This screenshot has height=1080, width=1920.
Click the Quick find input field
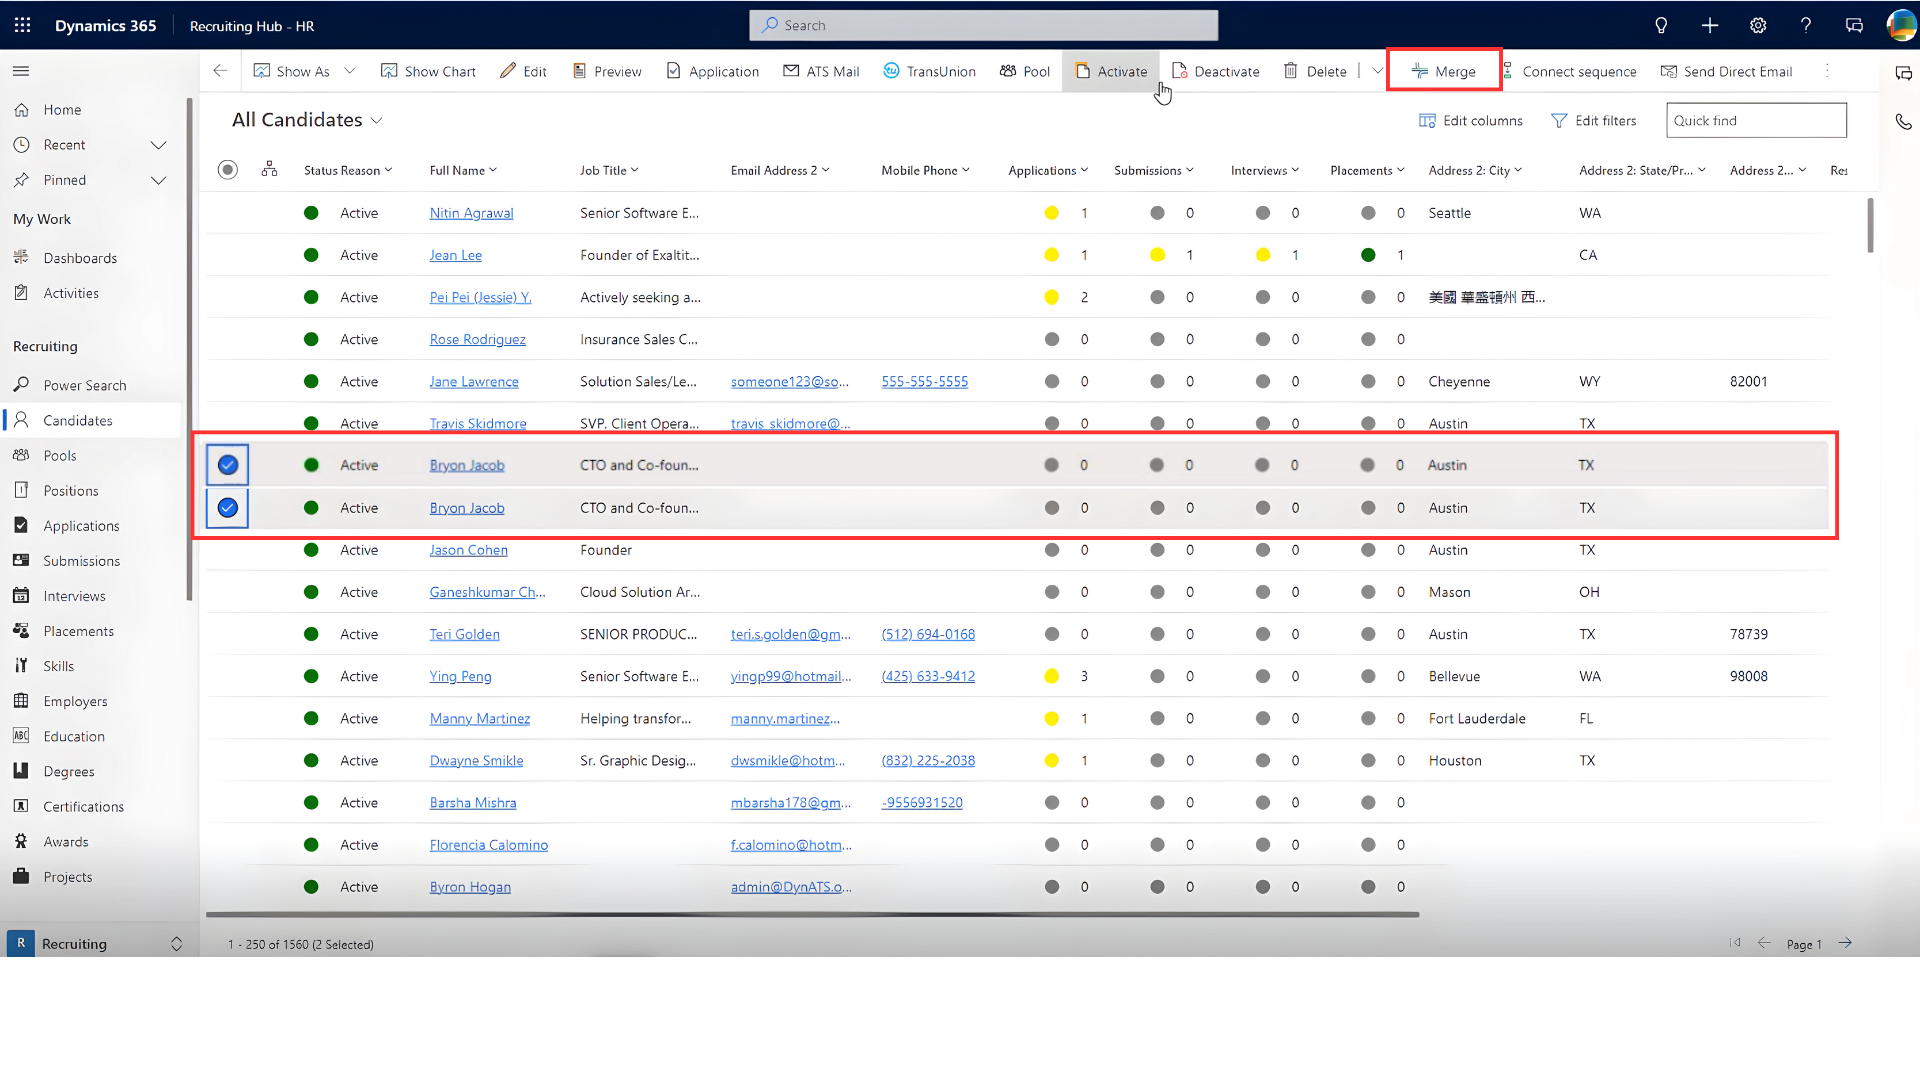coord(1756,120)
